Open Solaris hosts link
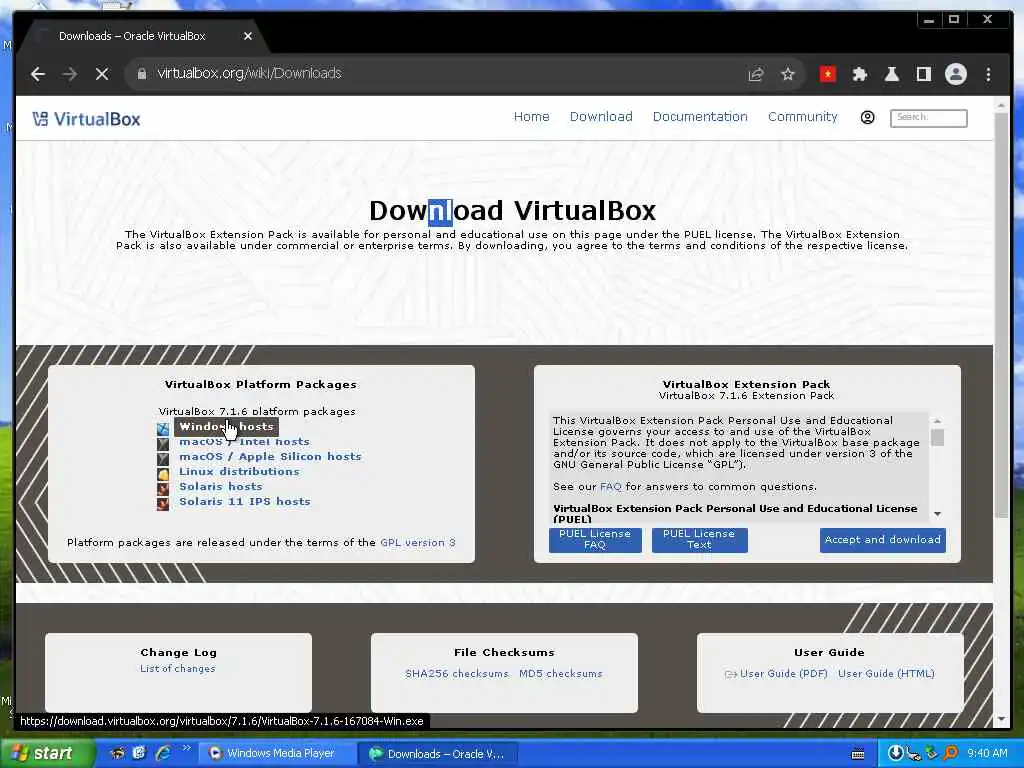The image size is (1024, 768). tap(221, 487)
